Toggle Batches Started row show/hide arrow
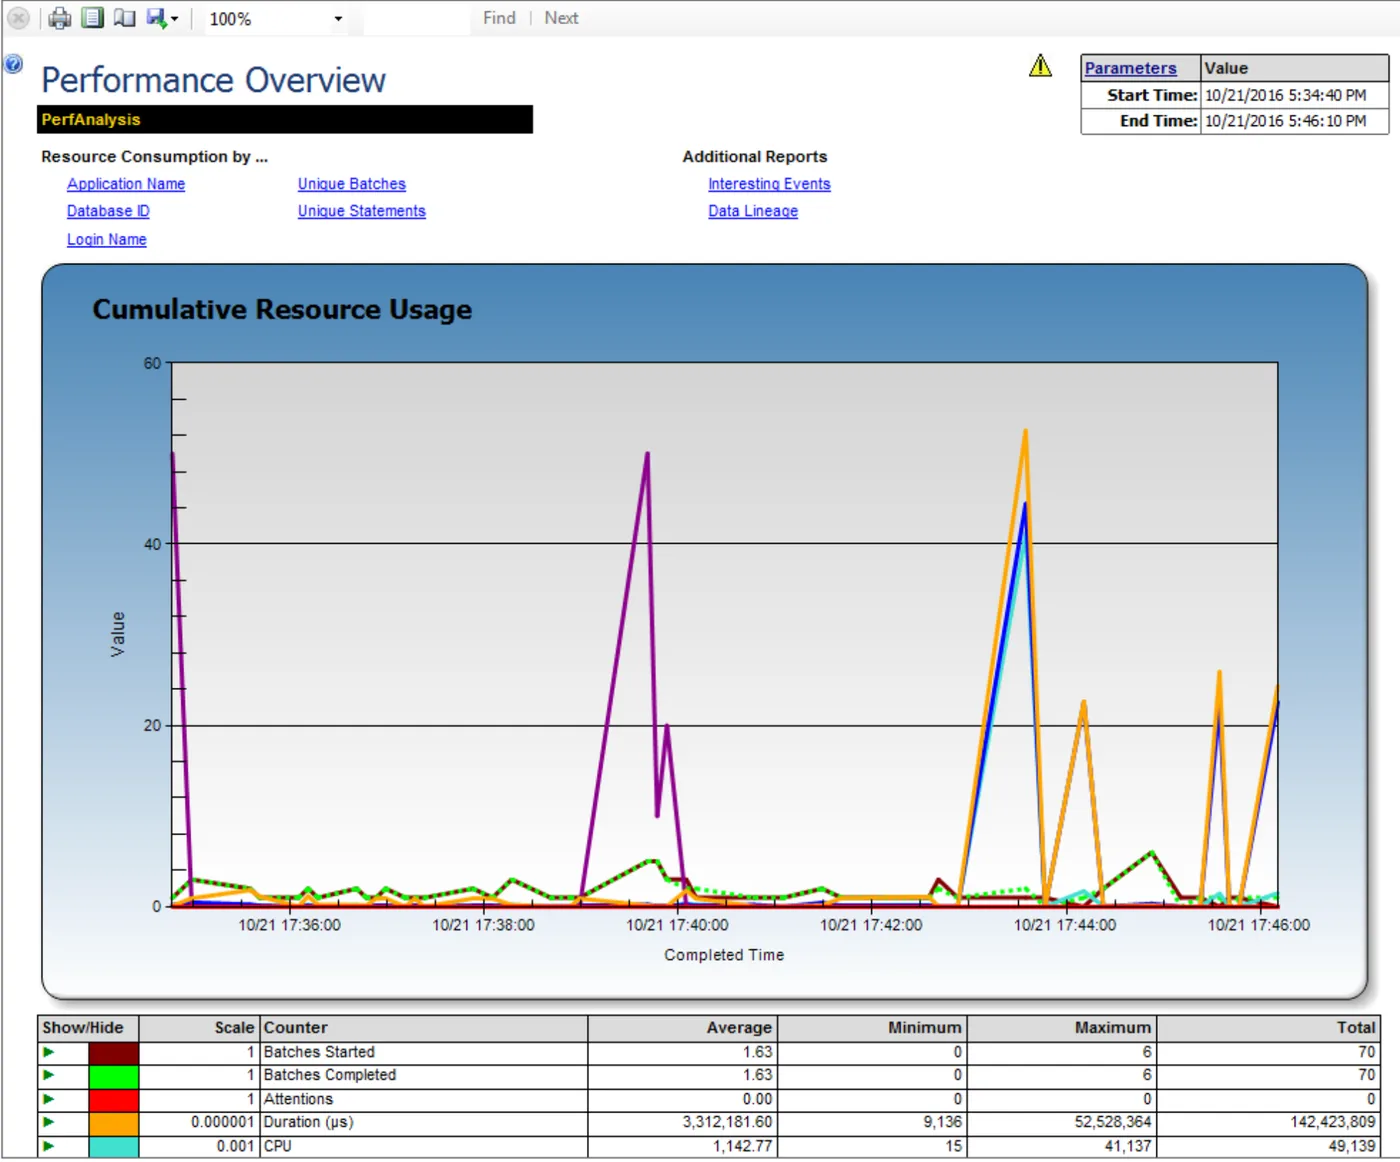1400x1162 pixels. [x=48, y=1052]
